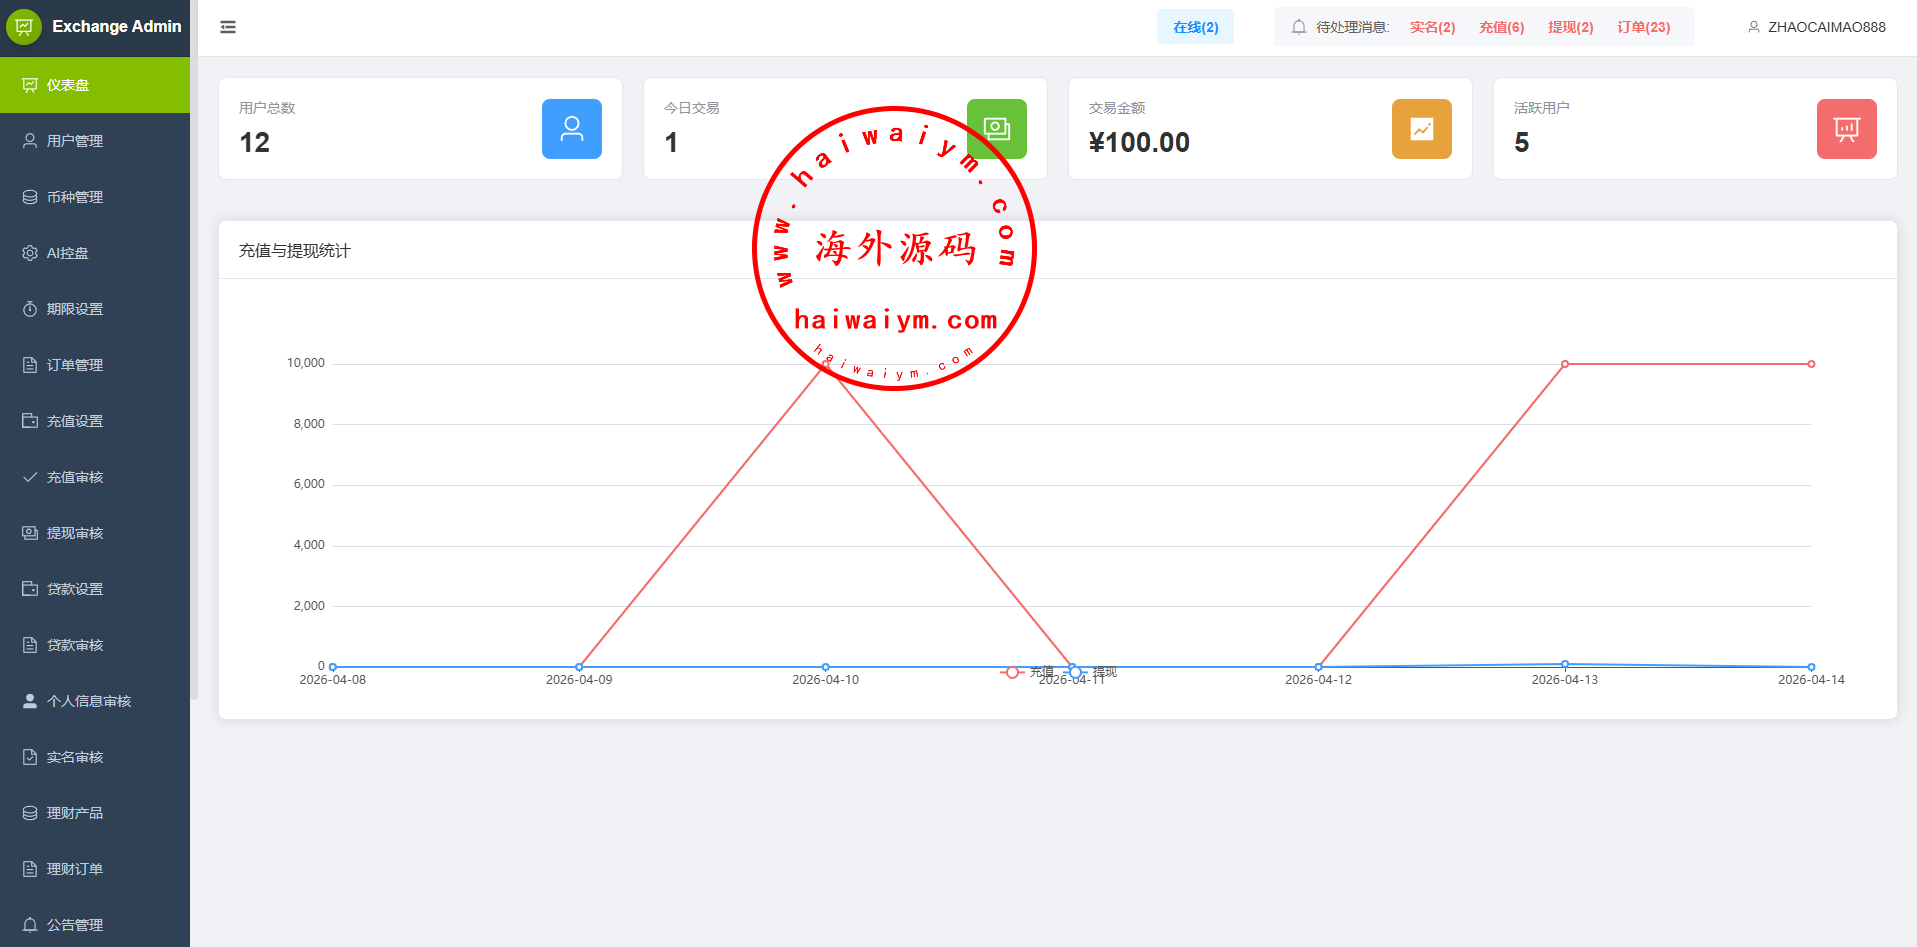Click the AI控盘 gear icon in sidebar
Screen dimensions: 1917x947
point(30,253)
